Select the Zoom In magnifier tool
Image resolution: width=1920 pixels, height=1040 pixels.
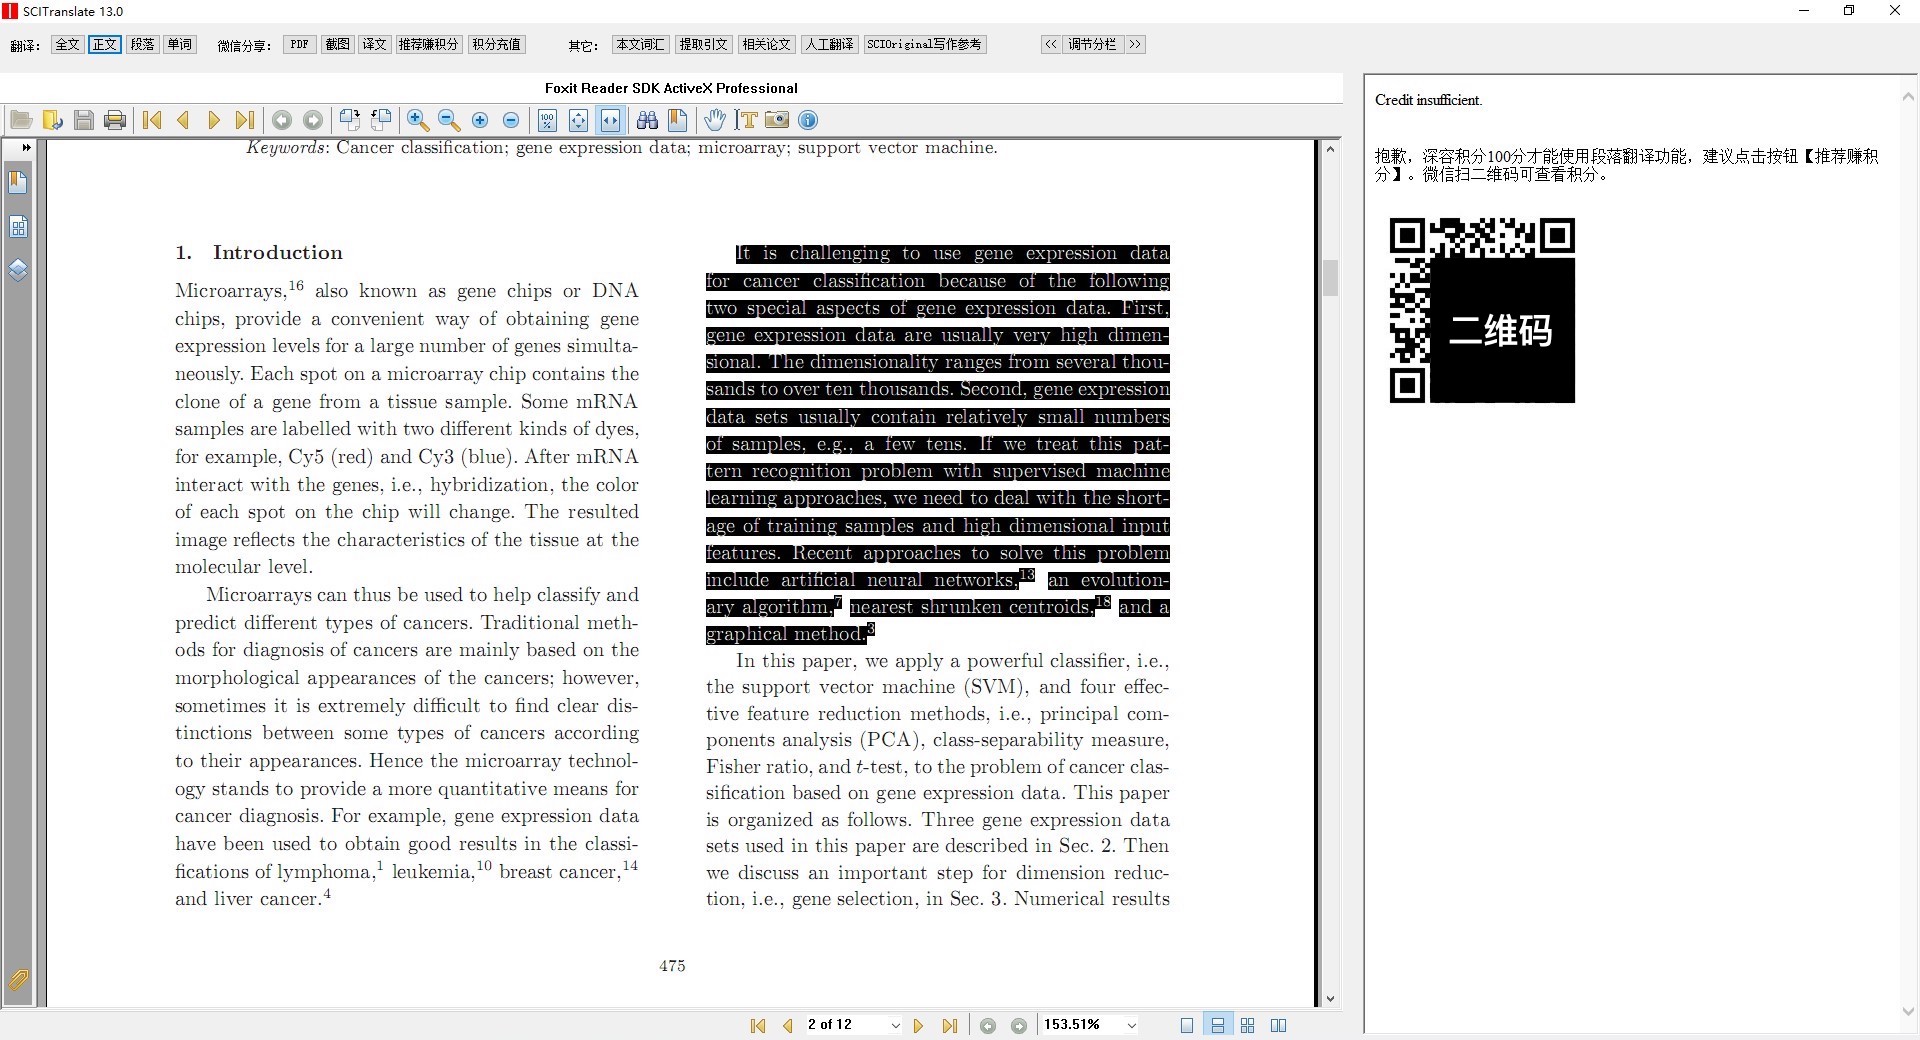[x=418, y=120]
